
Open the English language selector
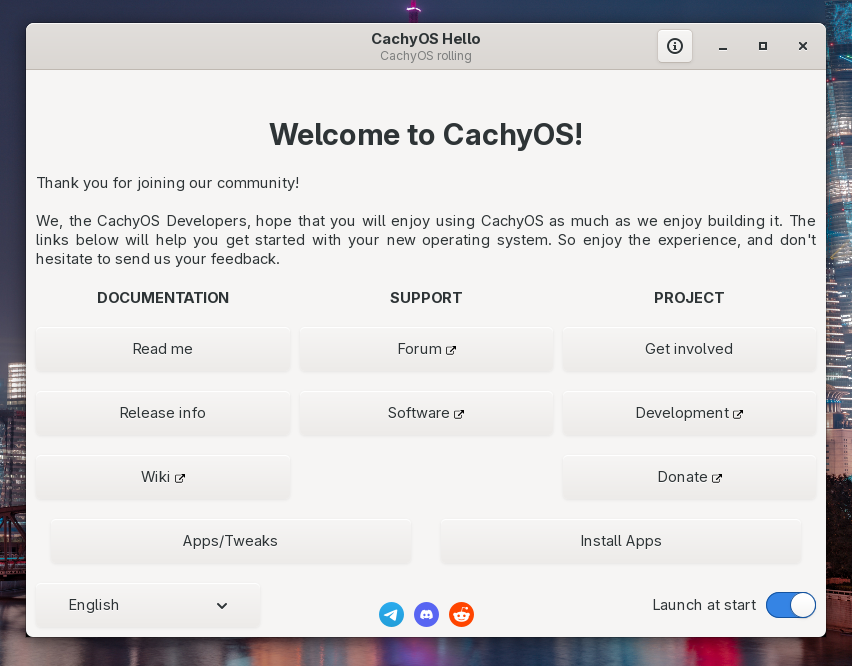pyautogui.click(x=147, y=605)
